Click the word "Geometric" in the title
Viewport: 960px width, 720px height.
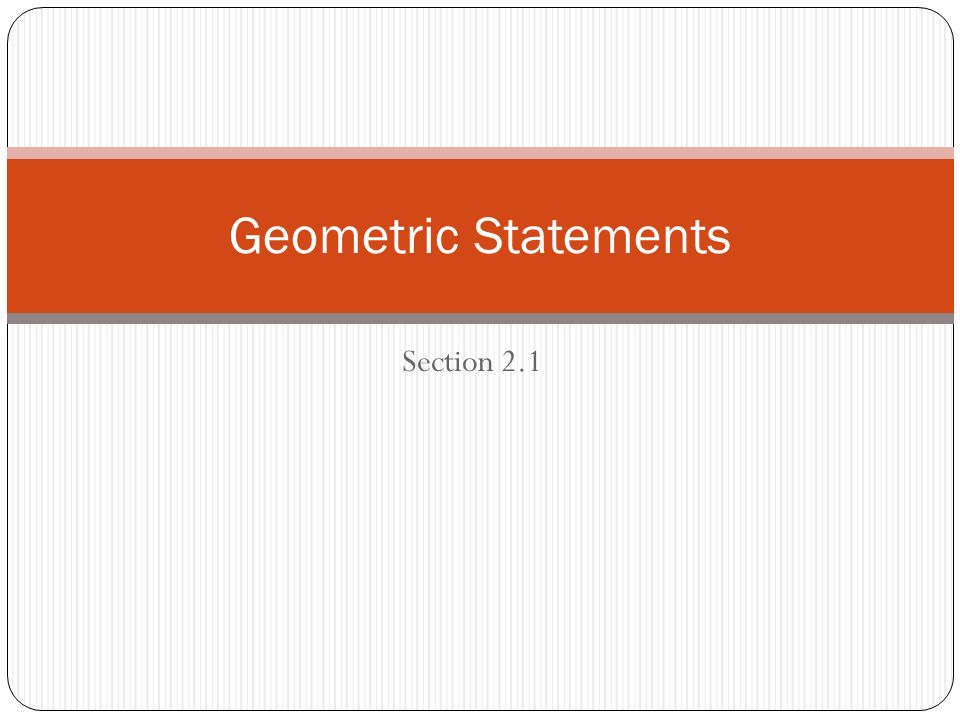tap(344, 236)
